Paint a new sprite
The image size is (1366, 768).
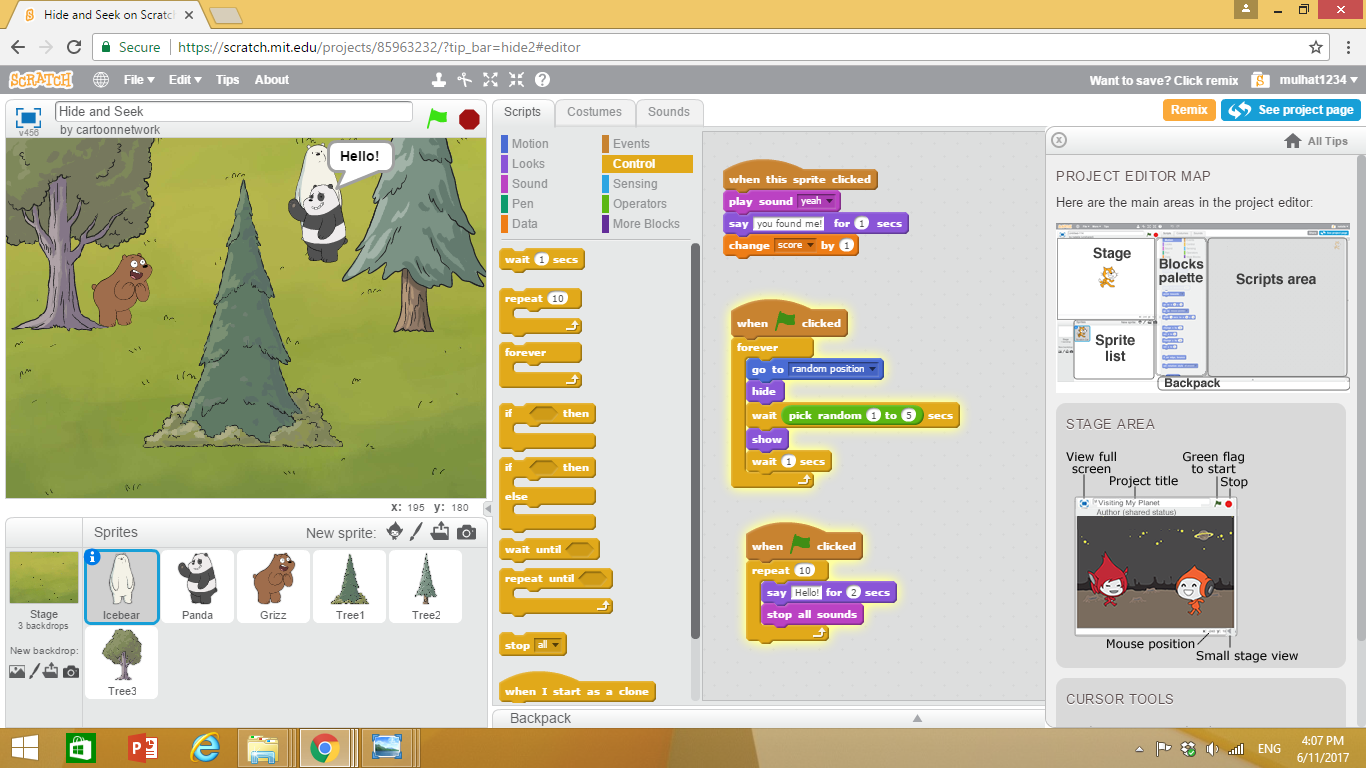click(417, 532)
